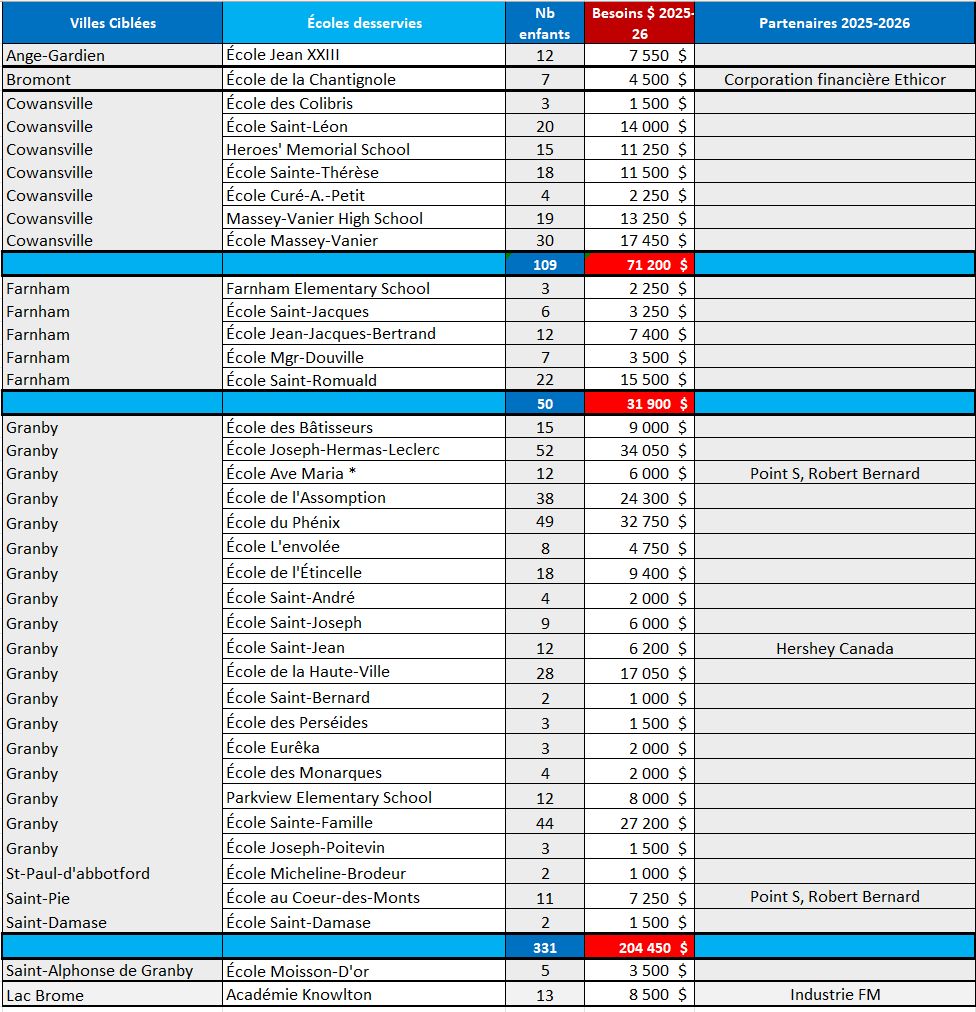The width and height of the screenshot is (976, 1012).
Task: Select the 'École Saint-Jacques' cell
Action: tap(364, 311)
